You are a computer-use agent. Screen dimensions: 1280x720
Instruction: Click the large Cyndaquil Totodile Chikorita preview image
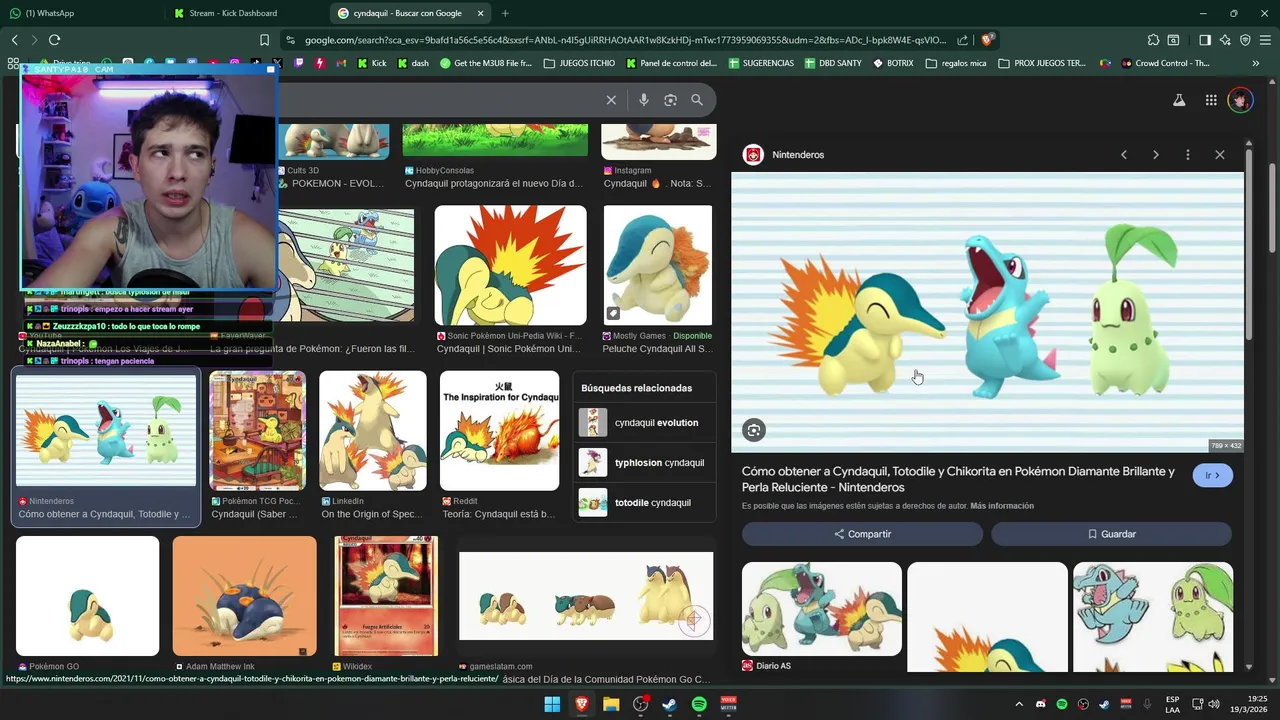987,312
